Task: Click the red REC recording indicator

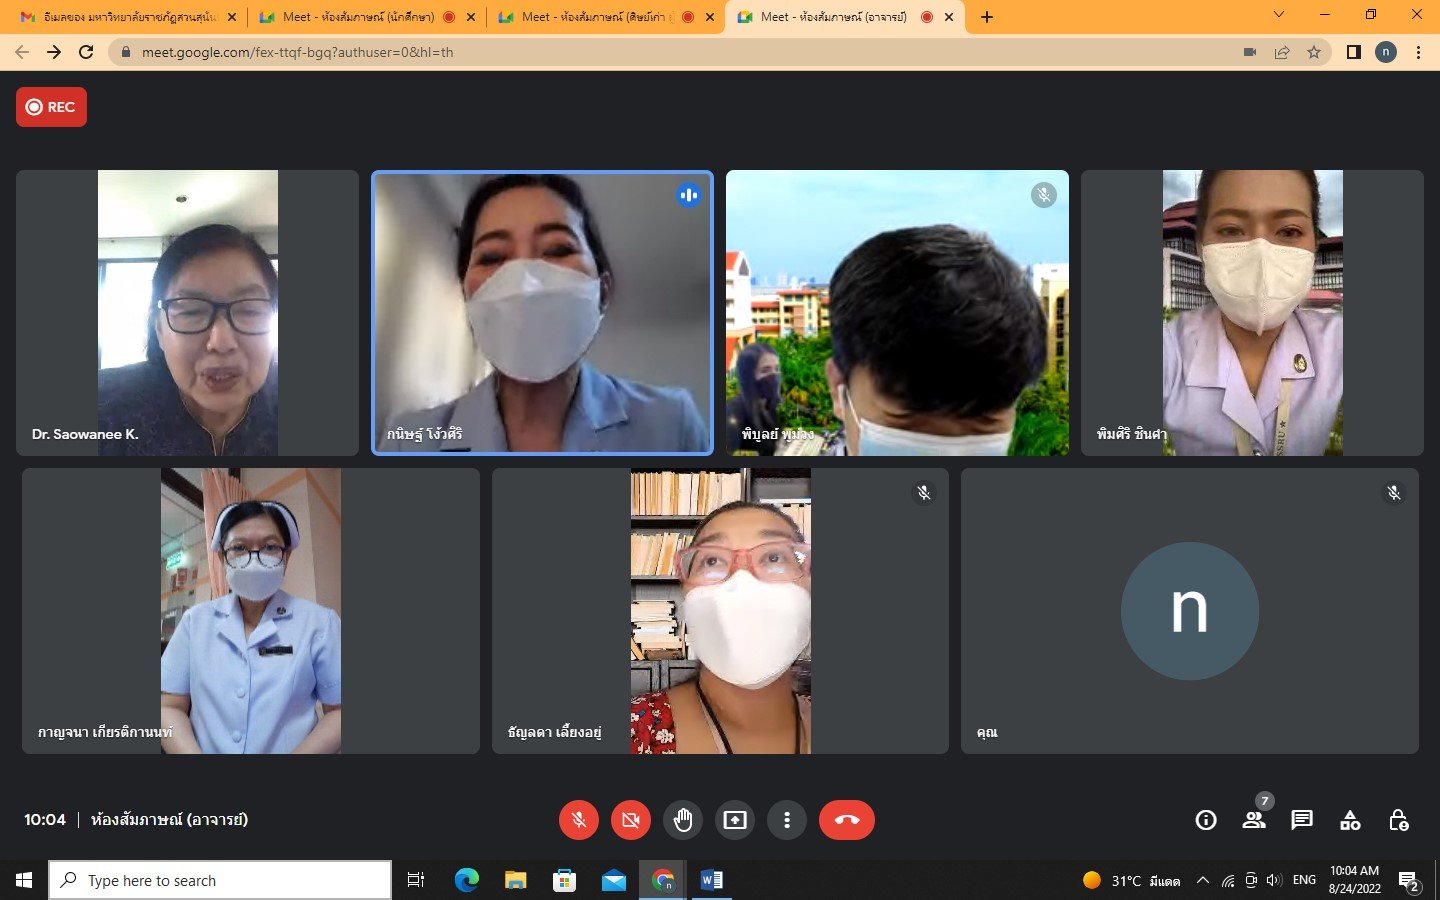Action: tap(51, 107)
